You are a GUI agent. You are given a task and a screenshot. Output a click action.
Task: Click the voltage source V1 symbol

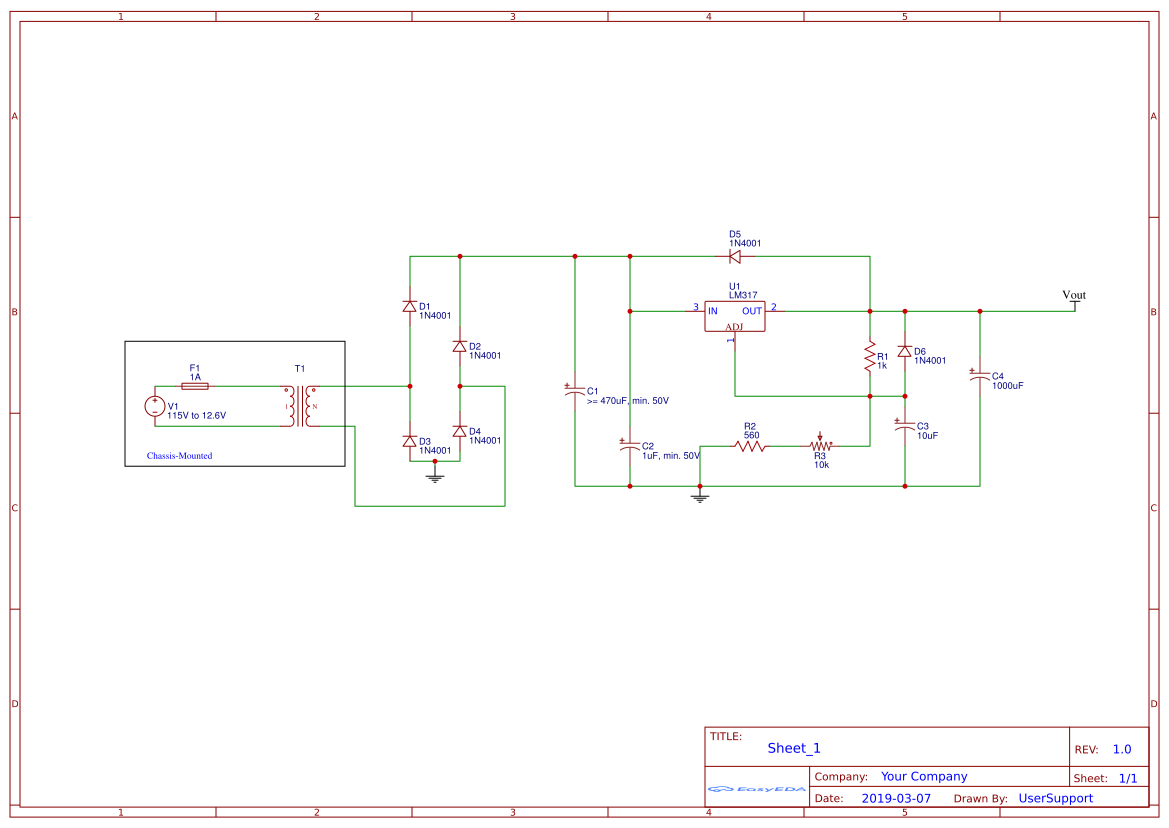coord(155,406)
